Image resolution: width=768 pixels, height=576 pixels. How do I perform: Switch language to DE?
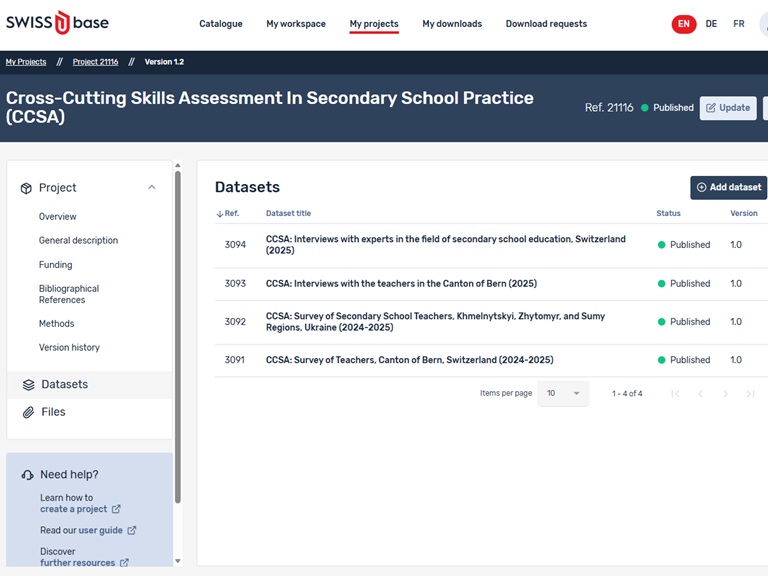711,24
